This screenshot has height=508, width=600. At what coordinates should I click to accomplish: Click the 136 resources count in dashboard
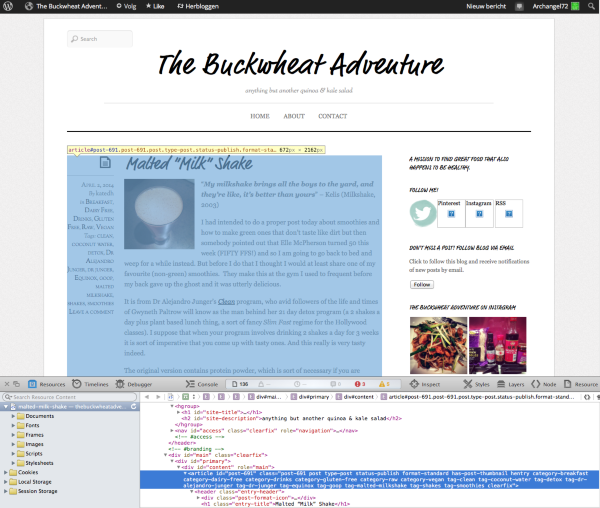pyautogui.click(x=240, y=384)
